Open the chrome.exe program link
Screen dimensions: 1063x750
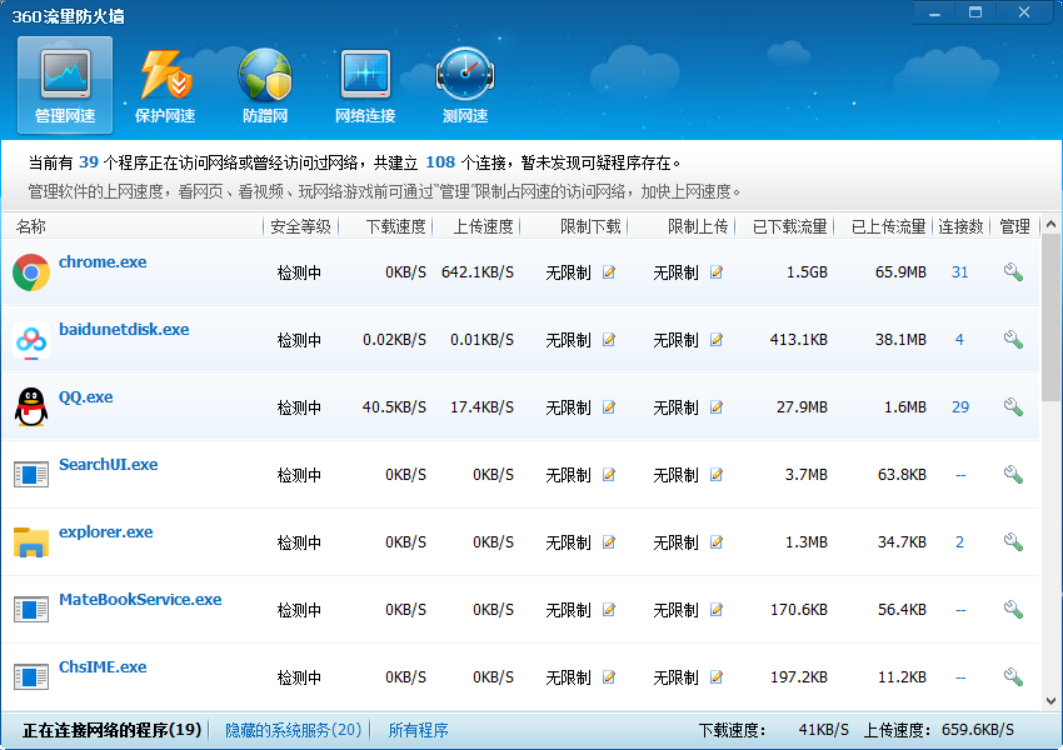[x=102, y=262]
